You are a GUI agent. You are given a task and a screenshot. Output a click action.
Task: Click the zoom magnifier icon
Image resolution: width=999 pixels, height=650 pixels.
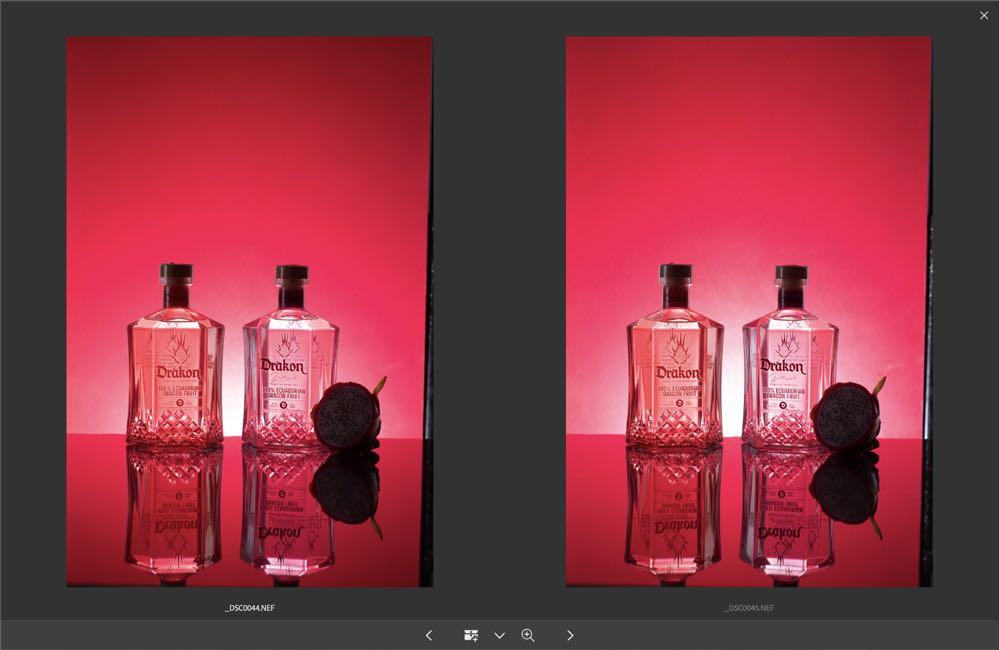(x=528, y=635)
